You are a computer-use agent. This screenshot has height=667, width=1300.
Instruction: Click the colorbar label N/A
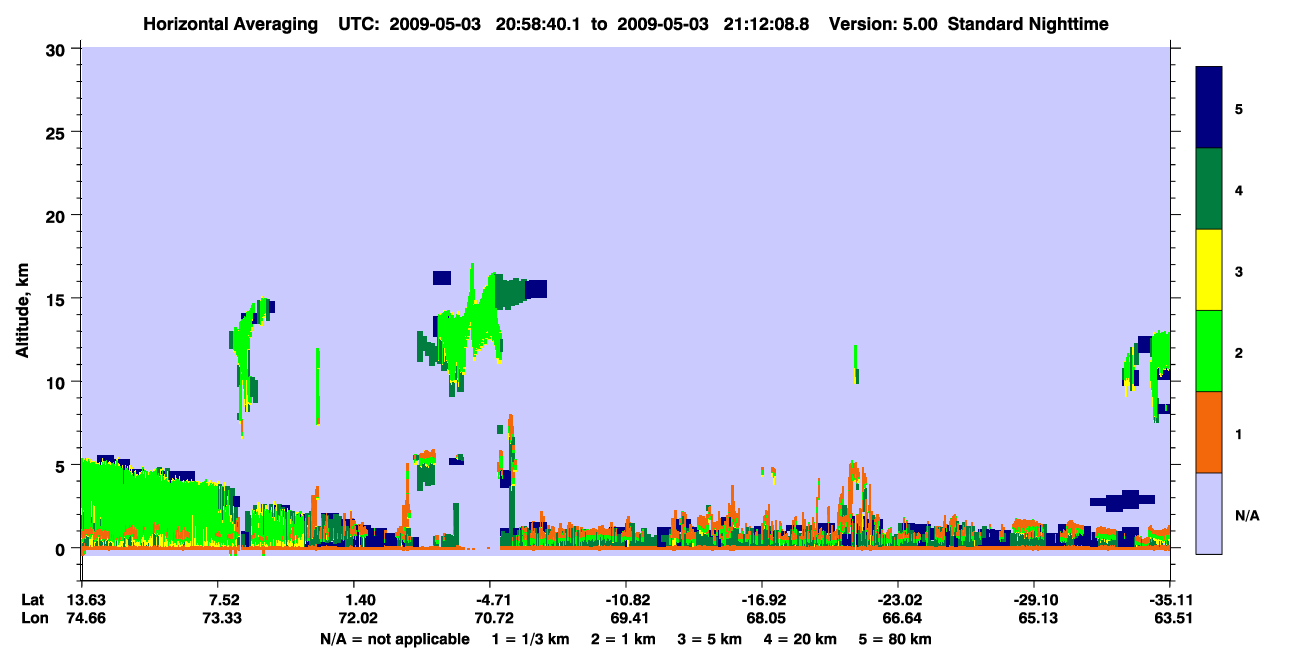(x=1247, y=514)
